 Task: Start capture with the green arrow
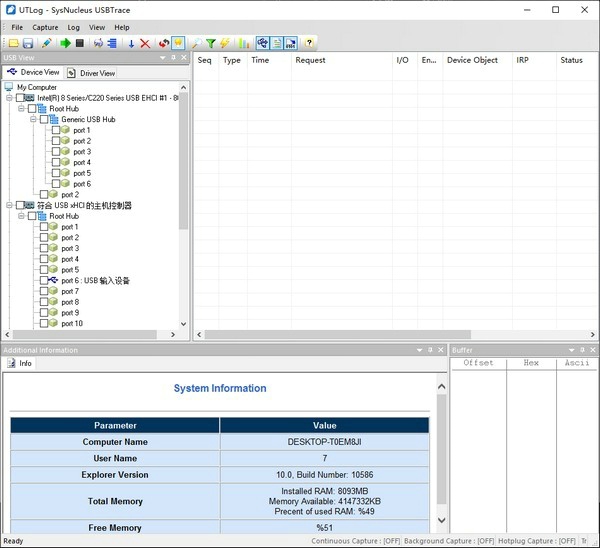pos(65,43)
